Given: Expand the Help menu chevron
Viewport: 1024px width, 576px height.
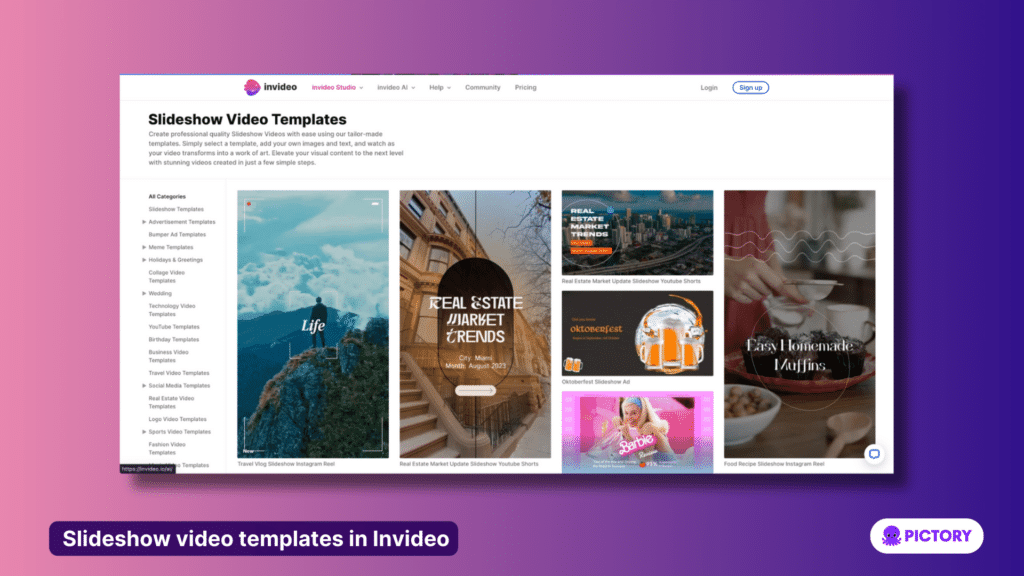Looking at the screenshot, I should click(x=449, y=87).
